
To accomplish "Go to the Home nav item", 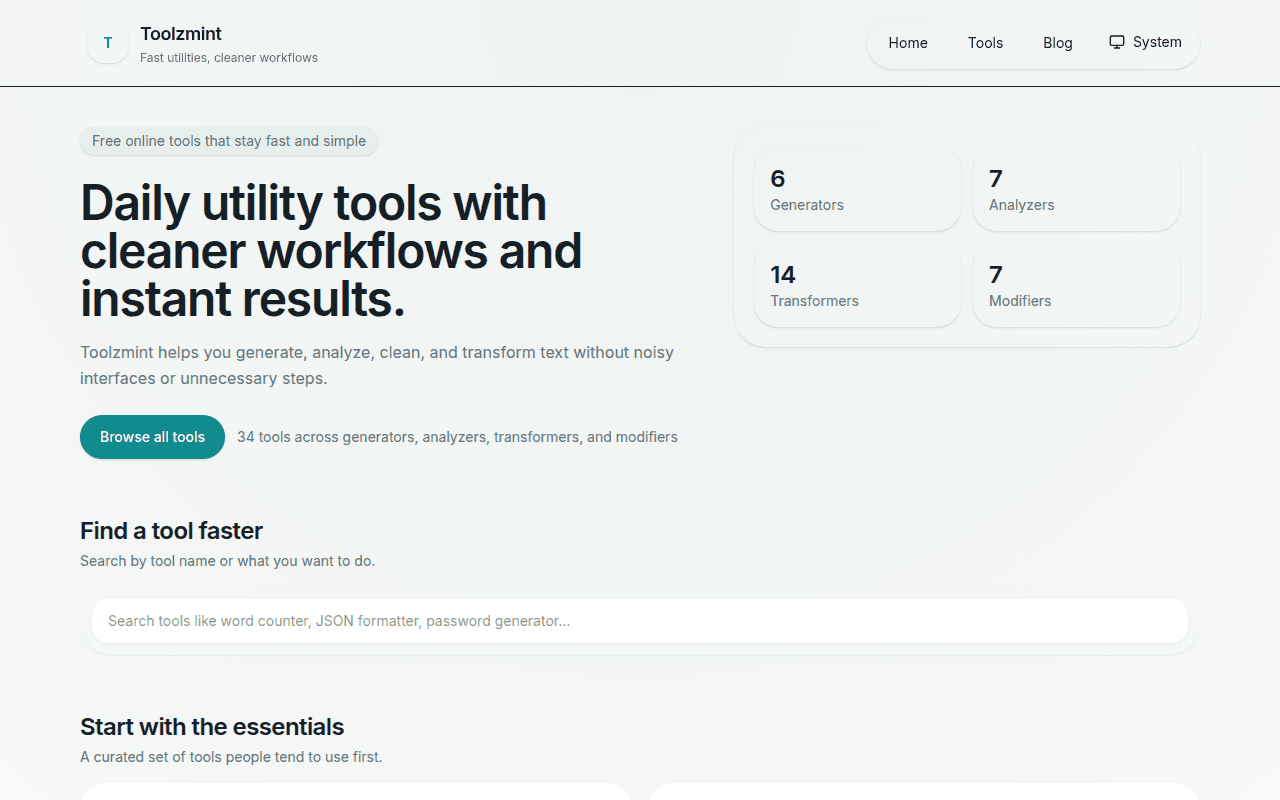I will [908, 43].
